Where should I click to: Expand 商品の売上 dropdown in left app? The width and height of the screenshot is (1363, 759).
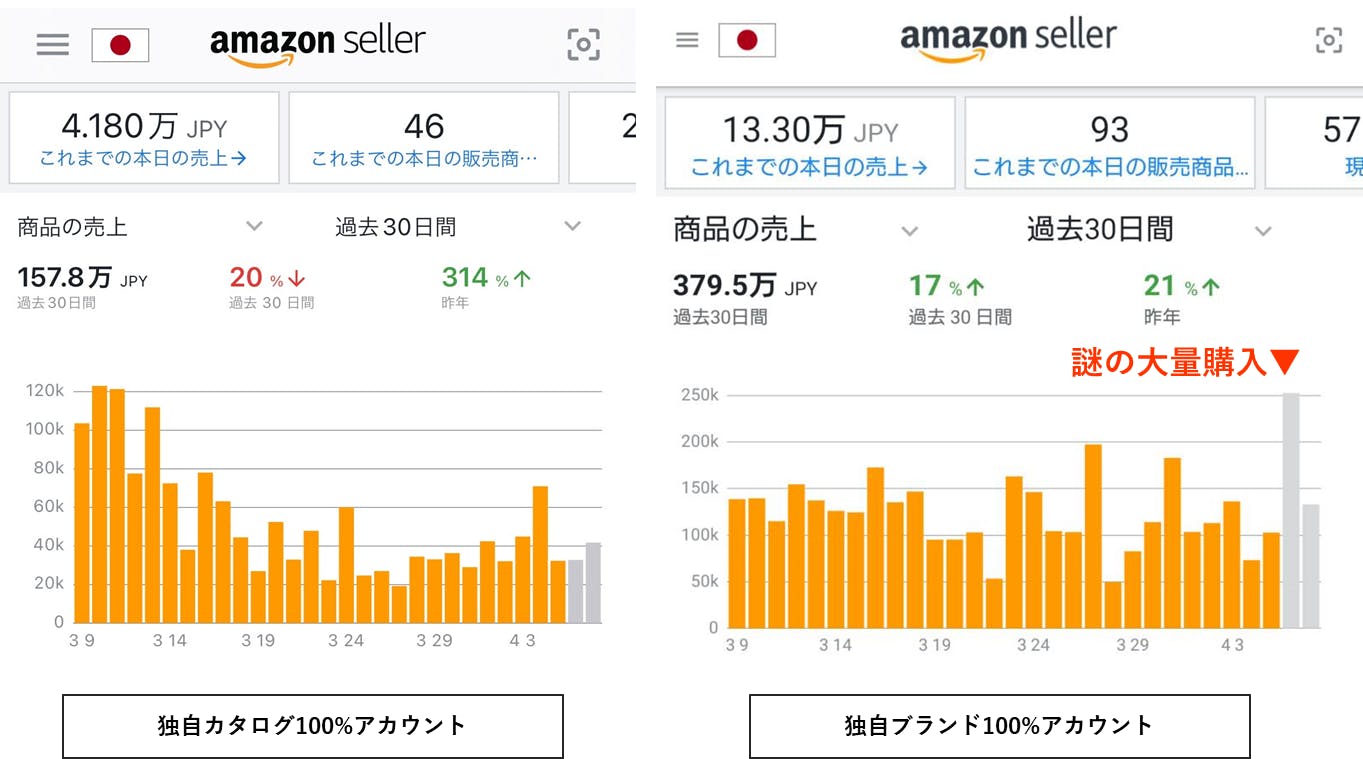tap(254, 227)
